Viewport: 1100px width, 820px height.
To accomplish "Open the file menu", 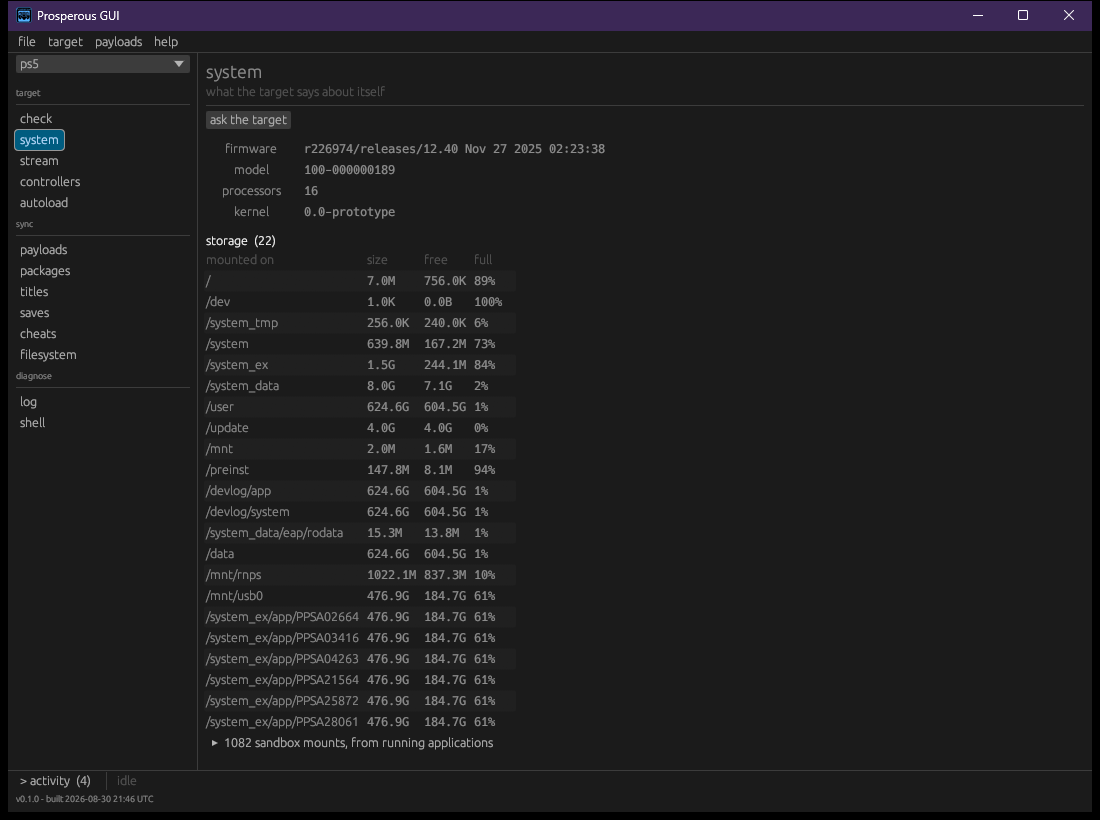I will click(27, 41).
